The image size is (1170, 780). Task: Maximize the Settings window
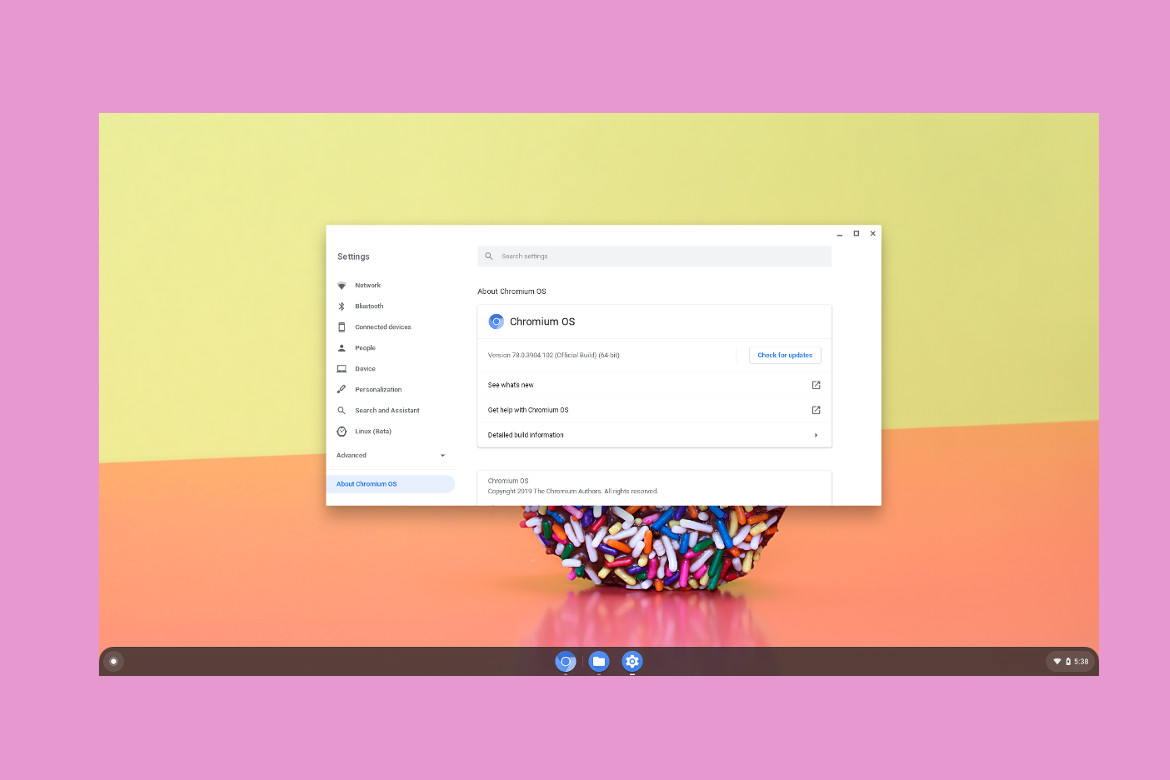856,234
